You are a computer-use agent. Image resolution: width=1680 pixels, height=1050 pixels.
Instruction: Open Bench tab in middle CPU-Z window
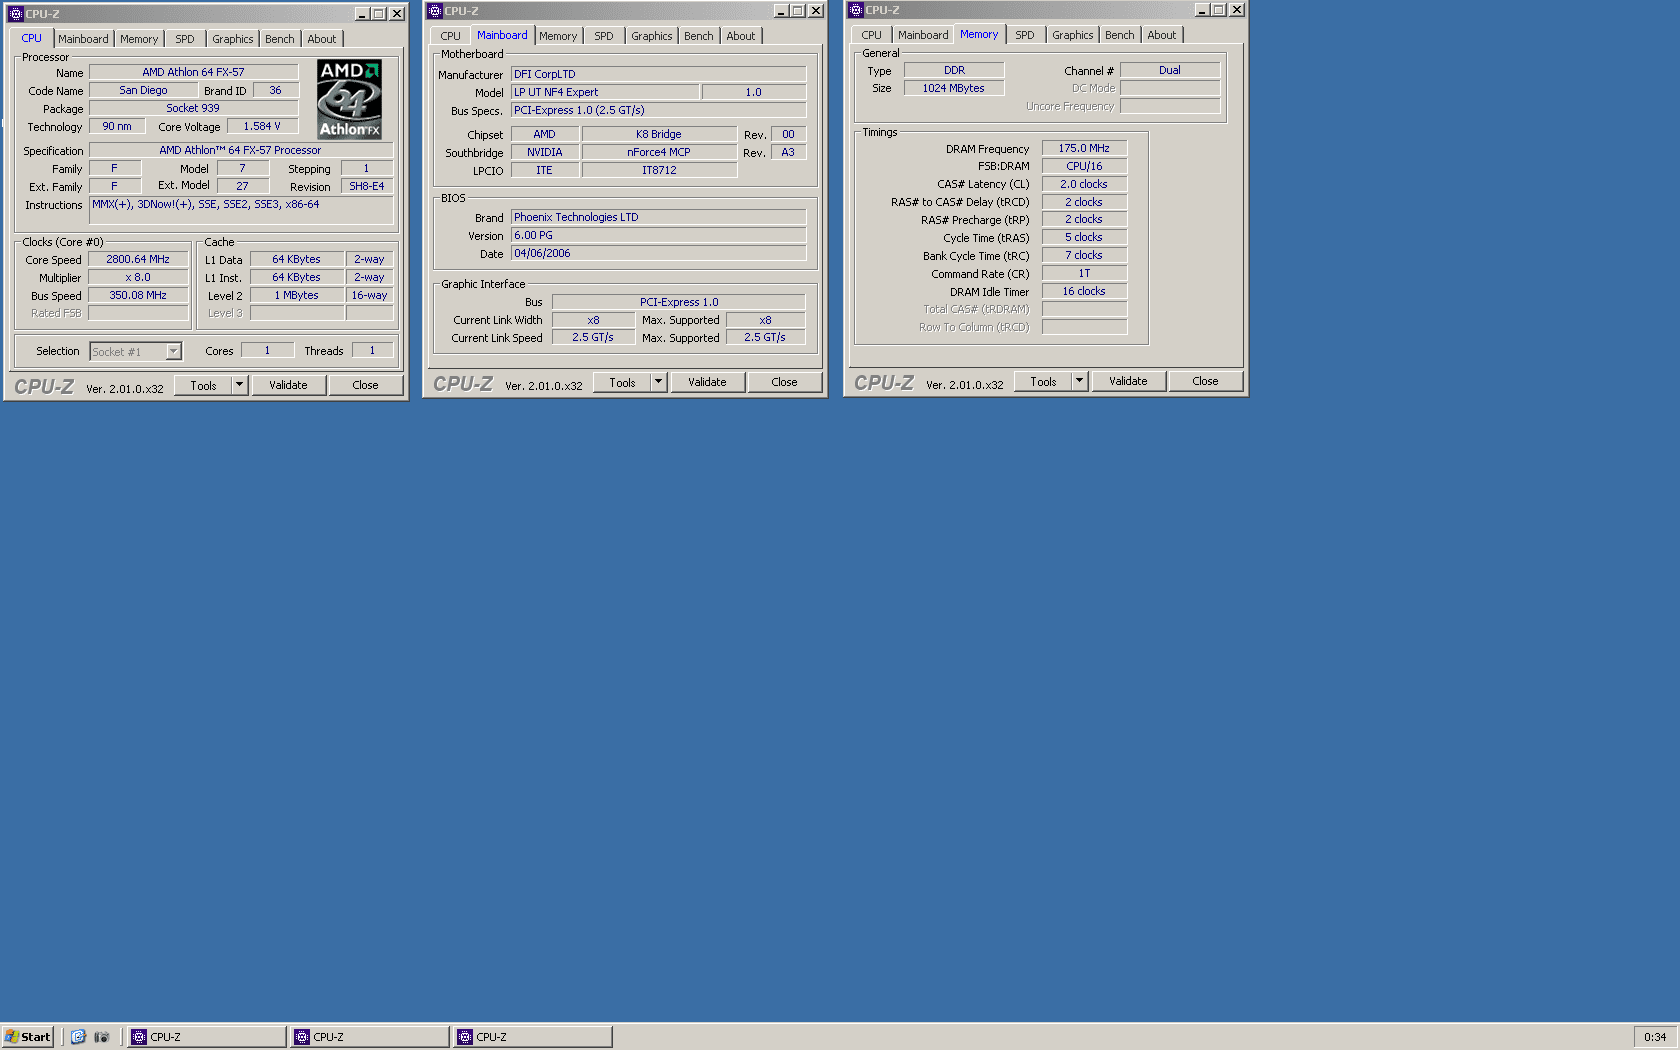[699, 36]
